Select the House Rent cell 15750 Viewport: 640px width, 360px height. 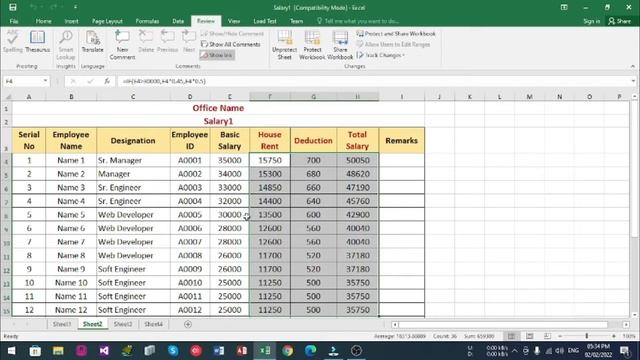coord(270,160)
